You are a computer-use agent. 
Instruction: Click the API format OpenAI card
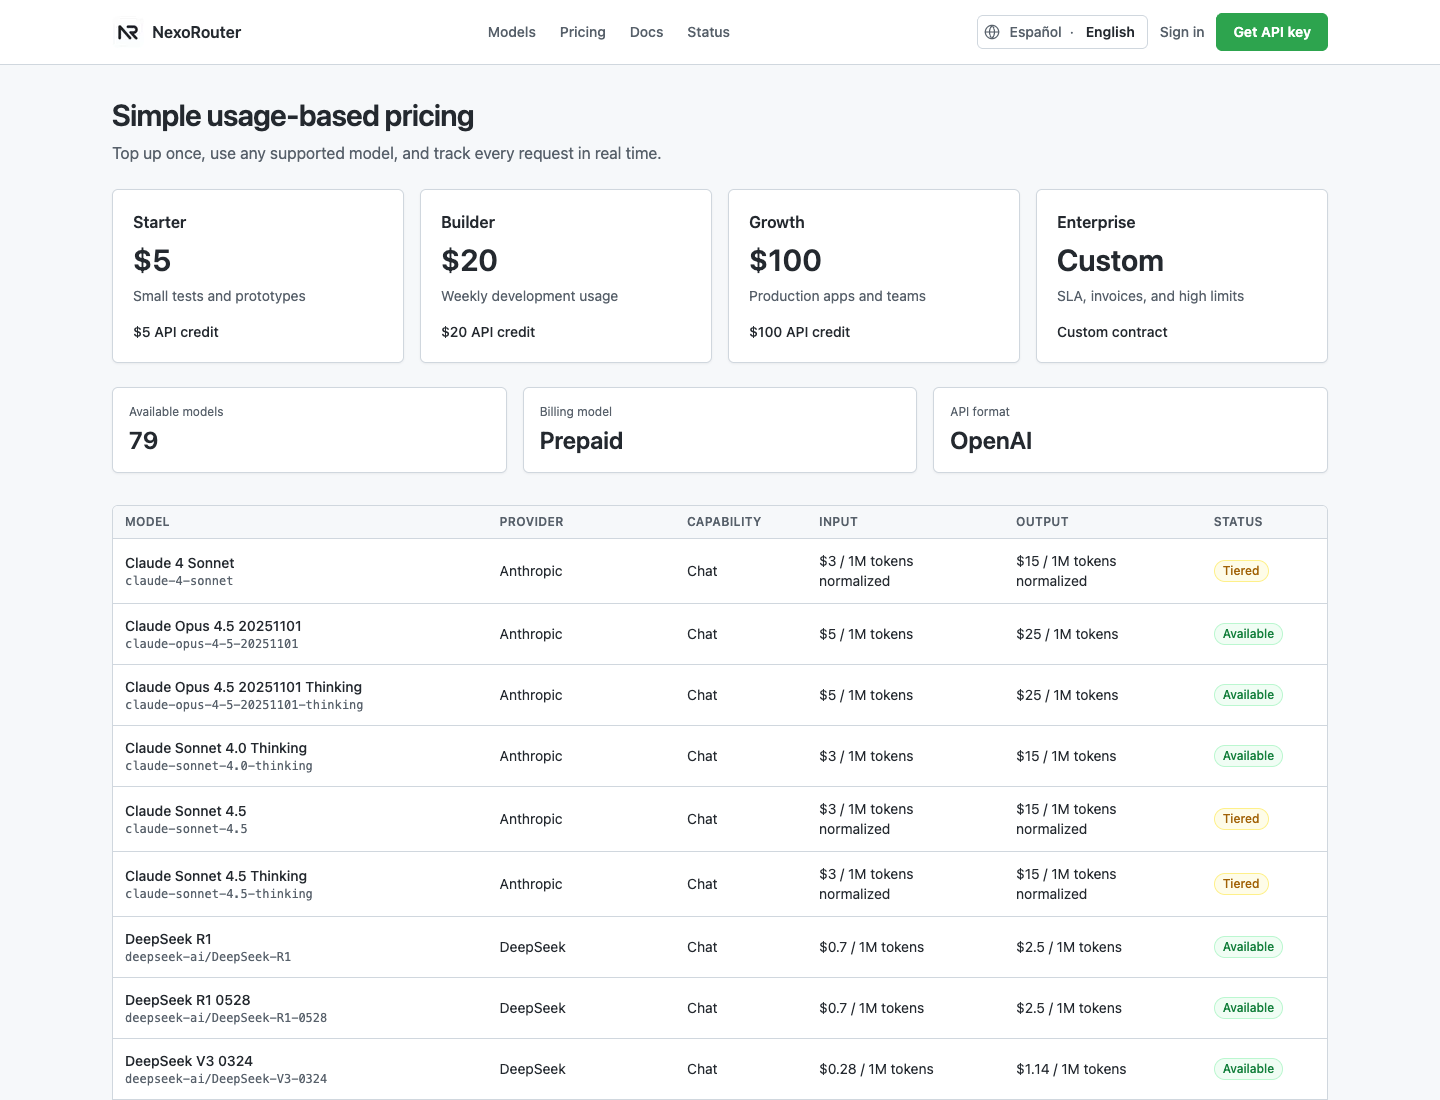[1130, 430]
